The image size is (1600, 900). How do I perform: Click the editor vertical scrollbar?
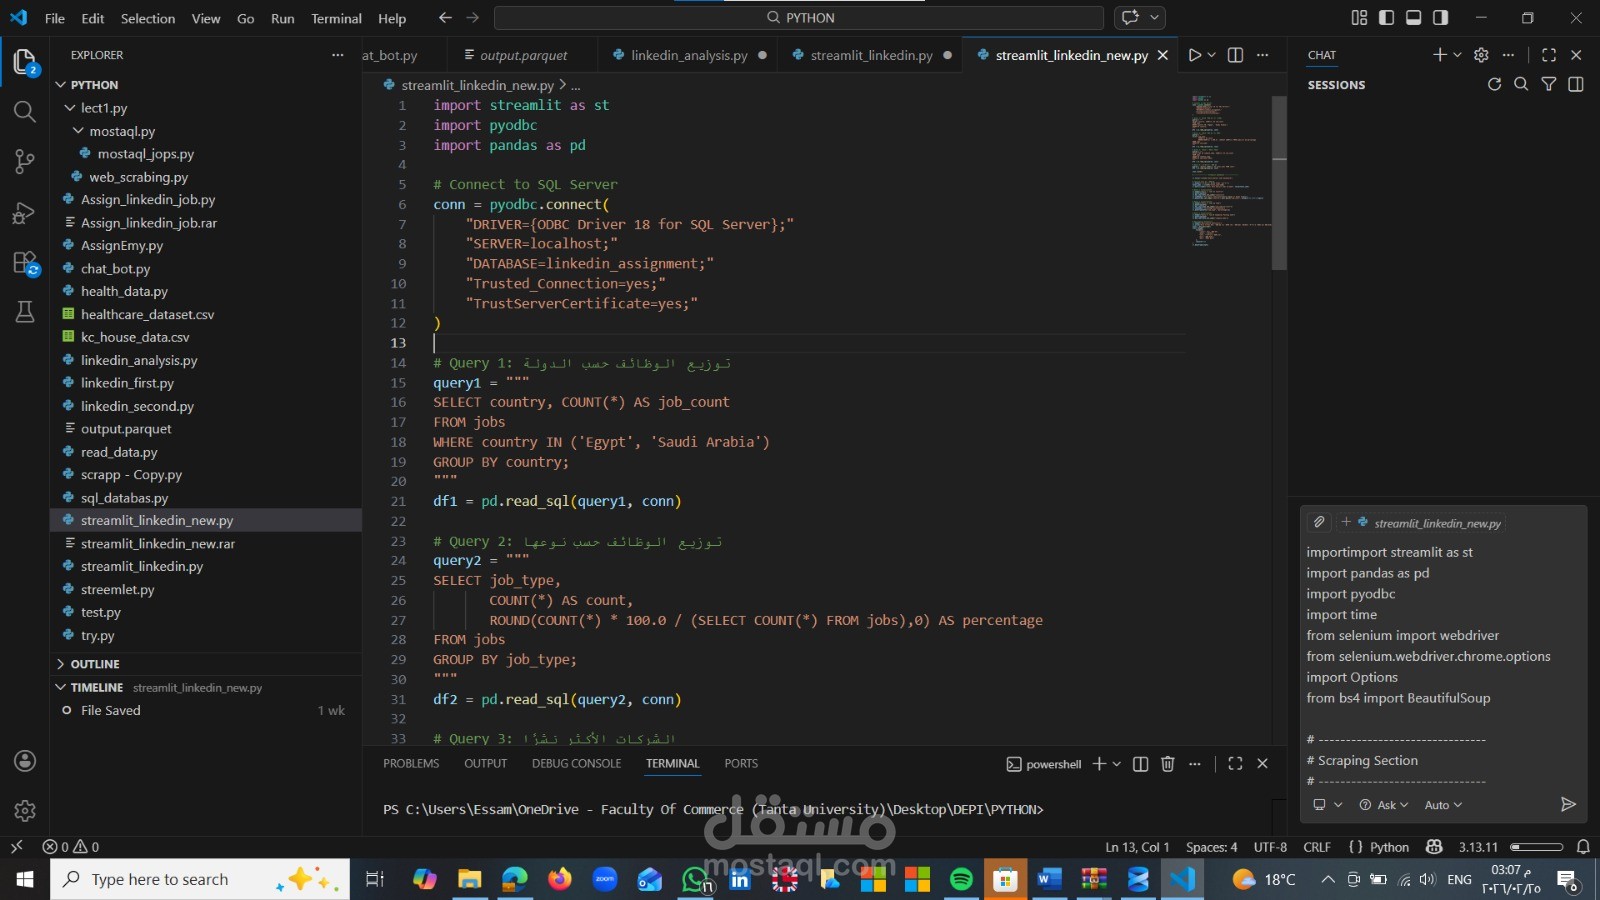click(x=1279, y=184)
